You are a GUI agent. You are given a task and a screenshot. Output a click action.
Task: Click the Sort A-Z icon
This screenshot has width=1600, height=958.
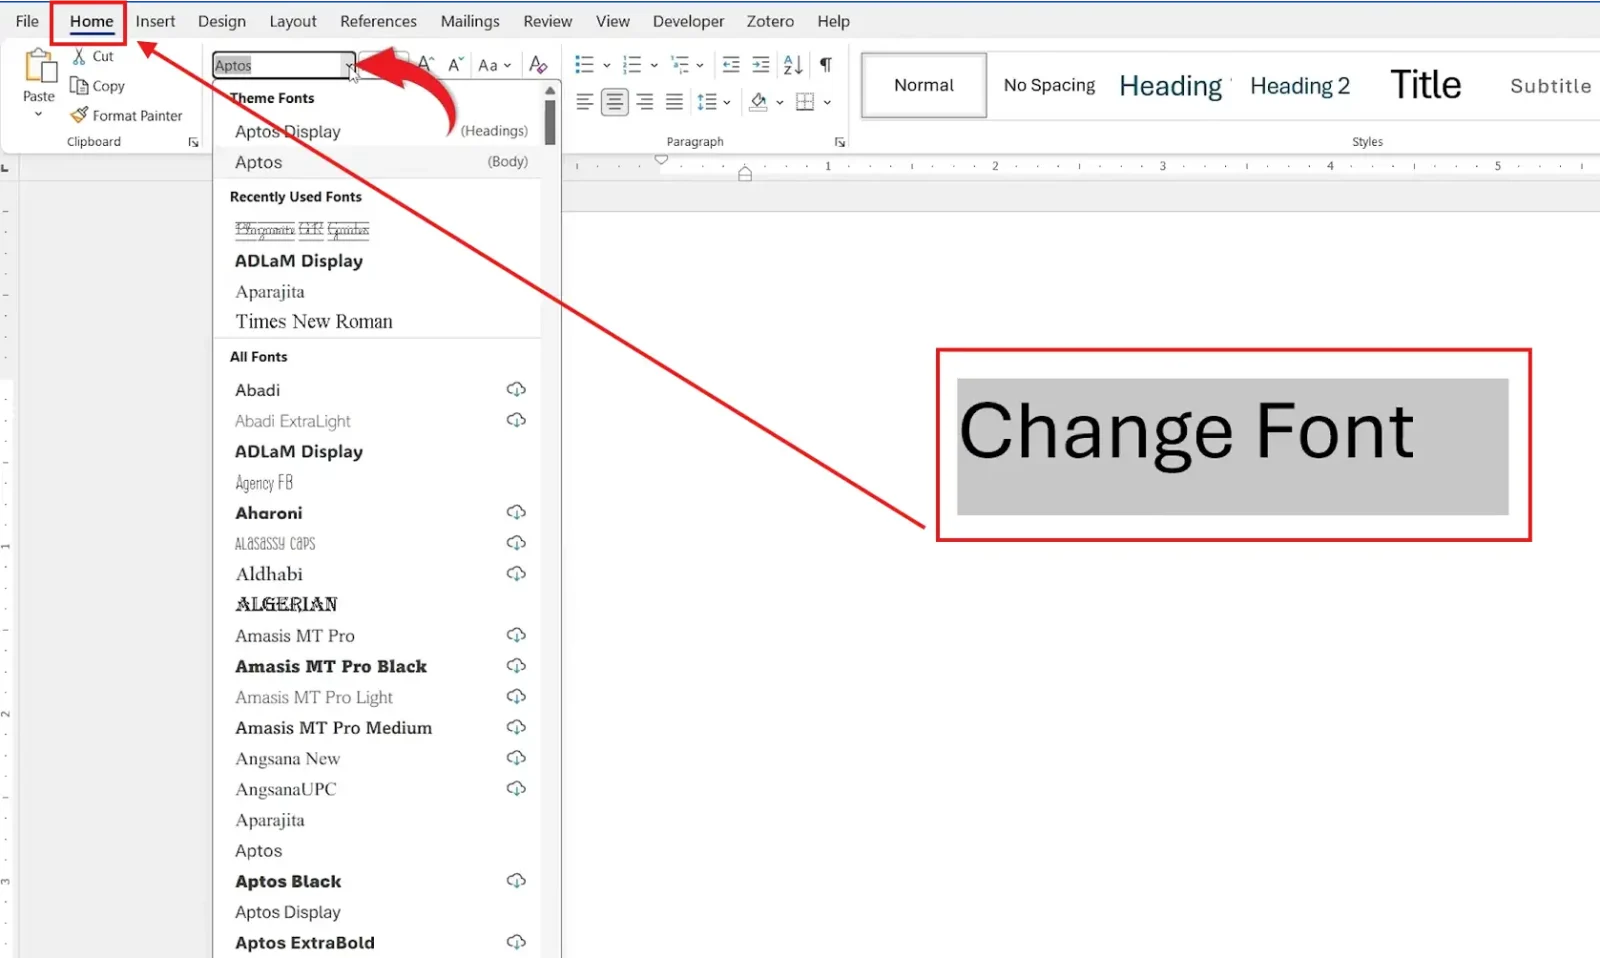tap(793, 65)
